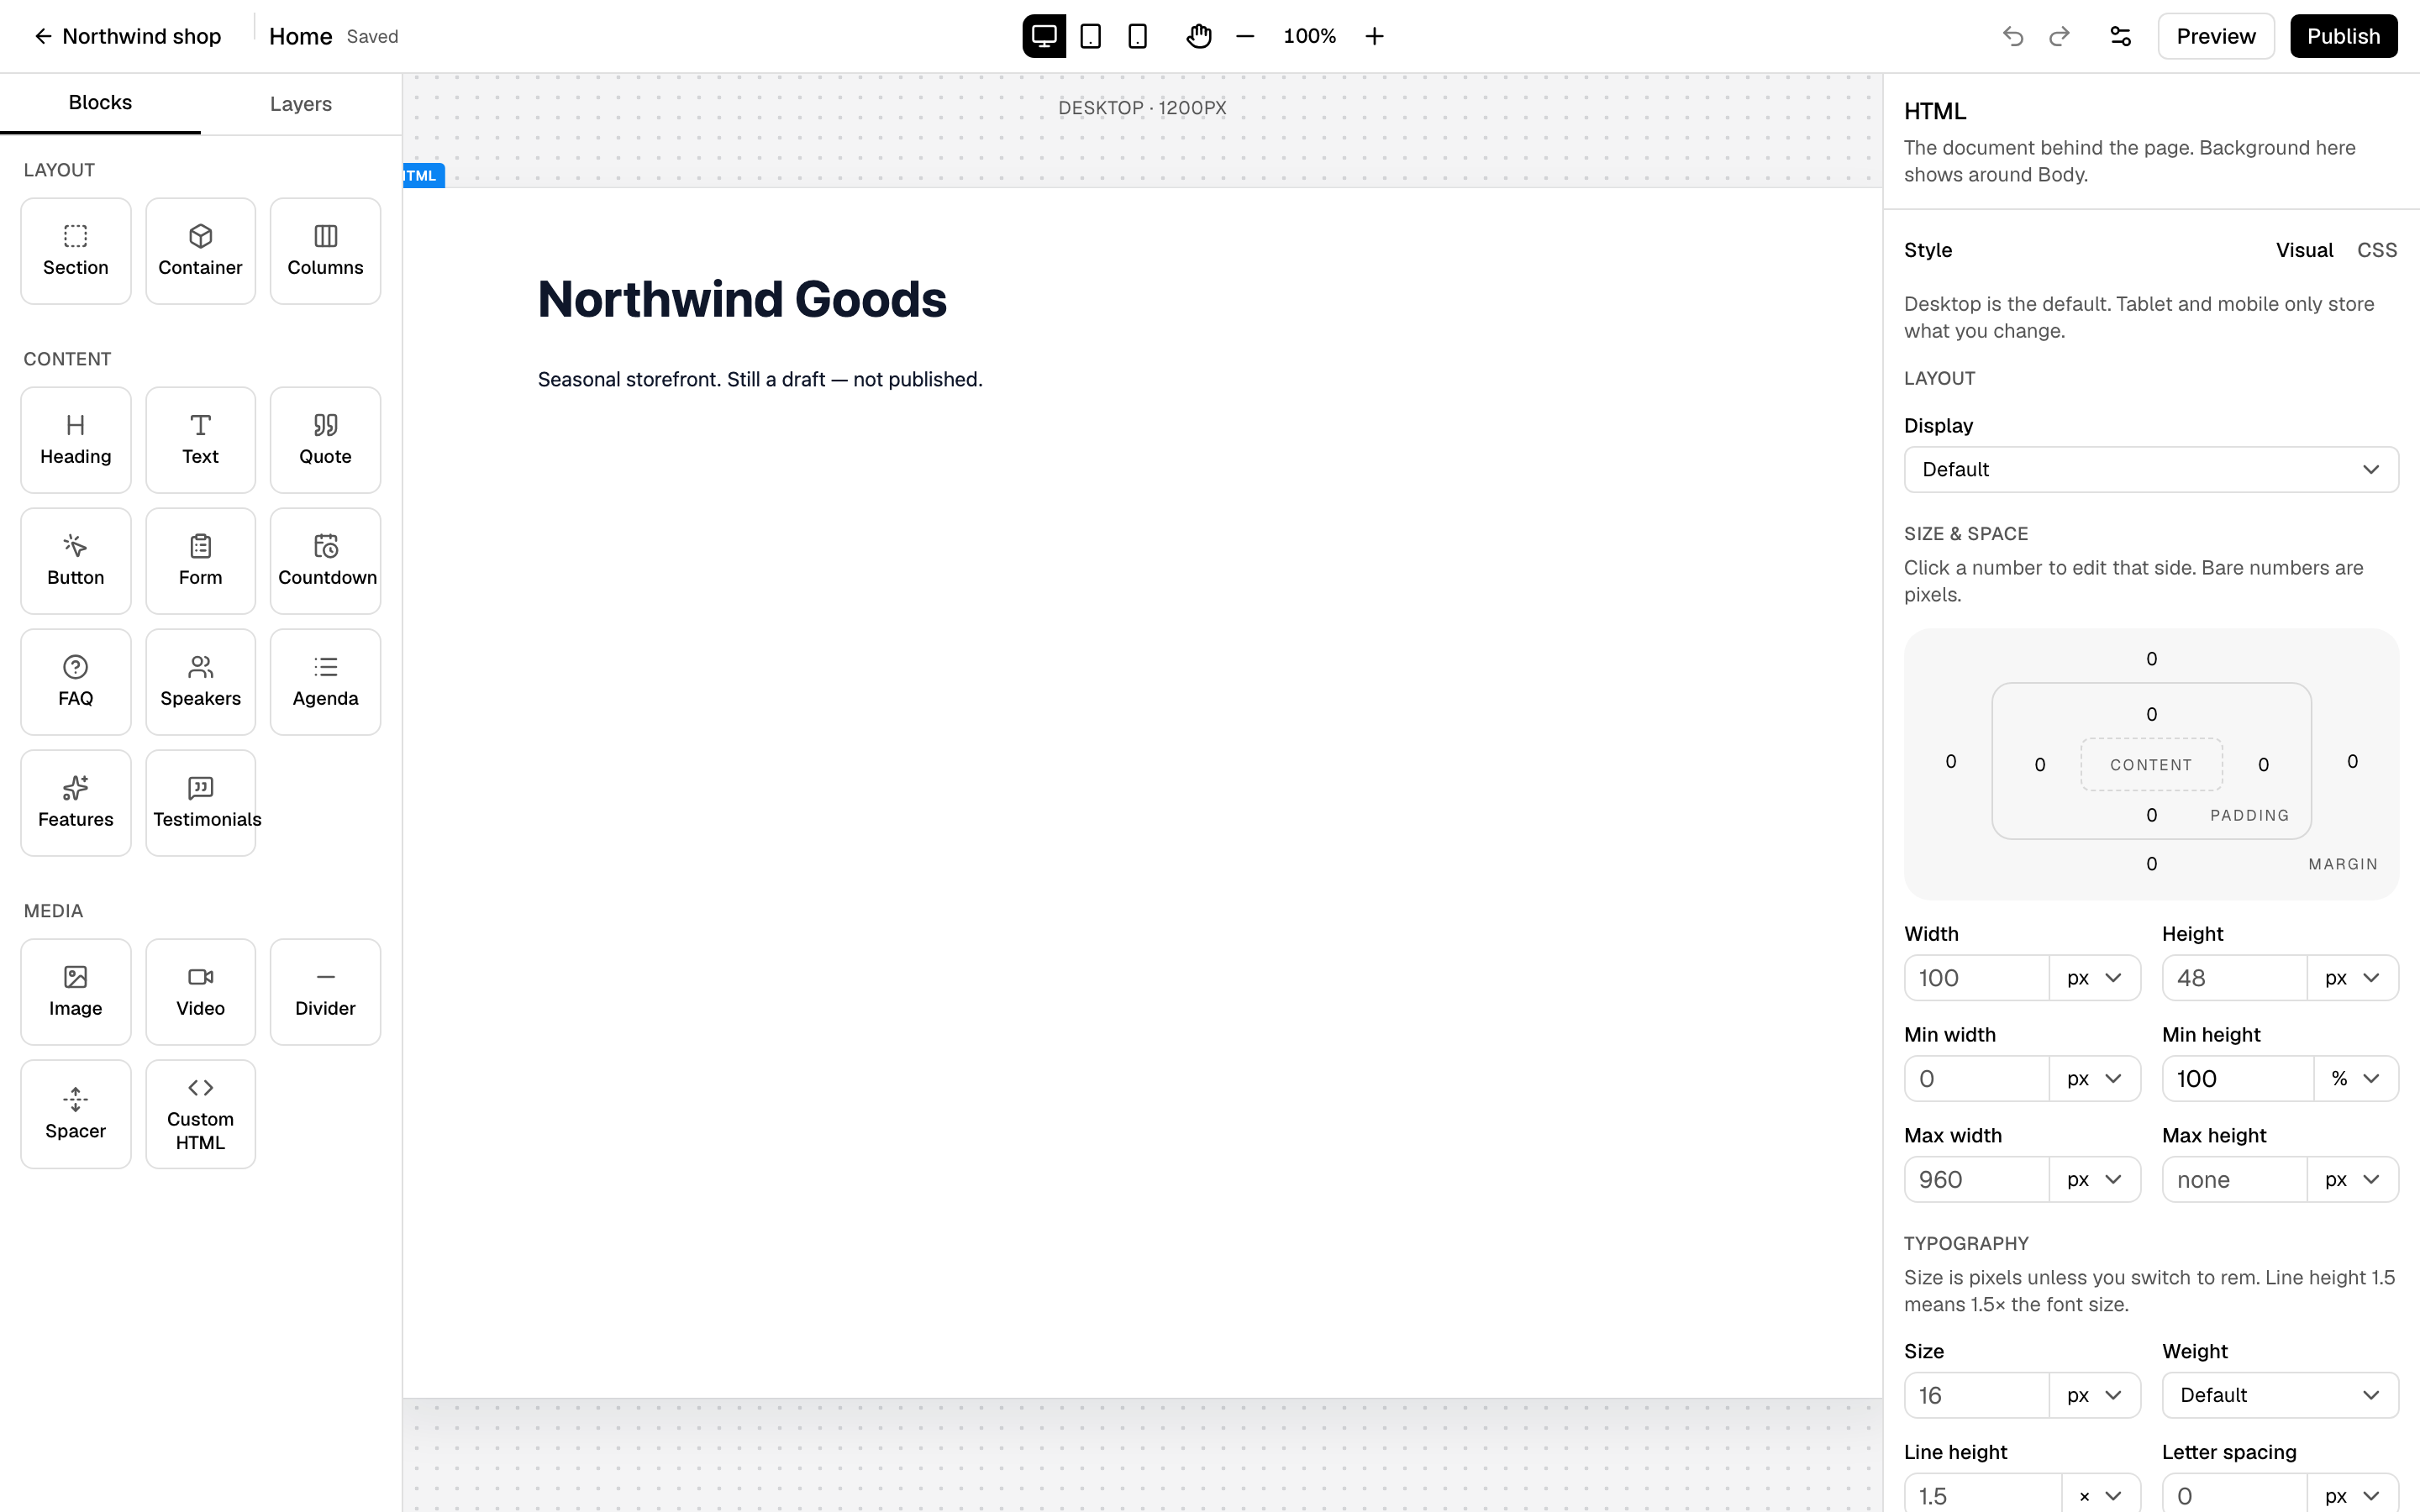Click the Max width input field

tap(1977, 1180)
